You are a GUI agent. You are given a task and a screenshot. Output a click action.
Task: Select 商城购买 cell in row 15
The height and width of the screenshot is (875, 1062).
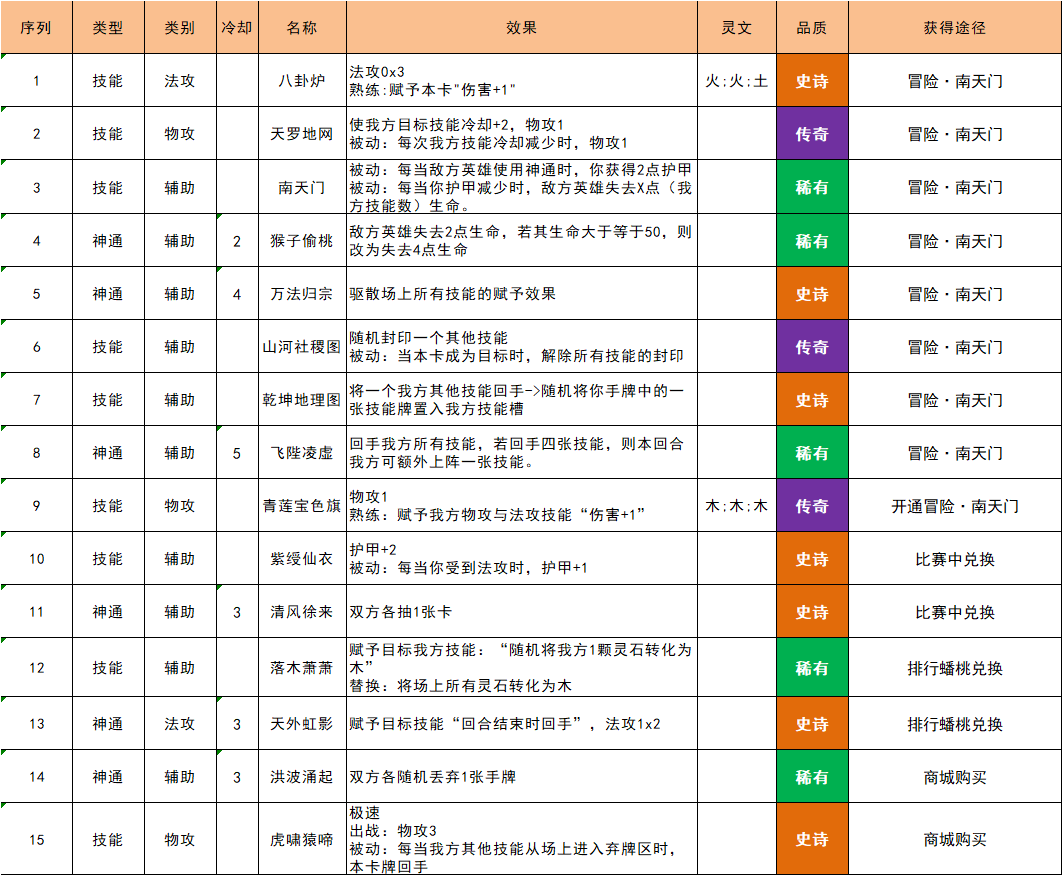(x=955, y=839)
